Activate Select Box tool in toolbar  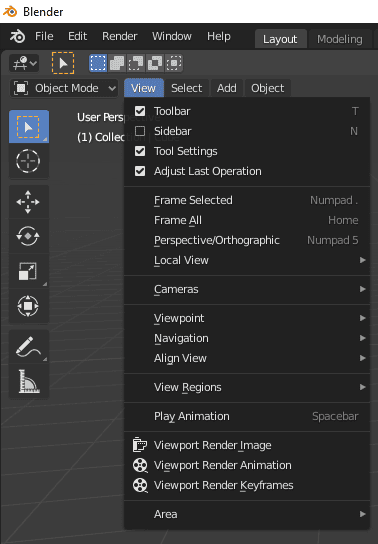[29, 127]
